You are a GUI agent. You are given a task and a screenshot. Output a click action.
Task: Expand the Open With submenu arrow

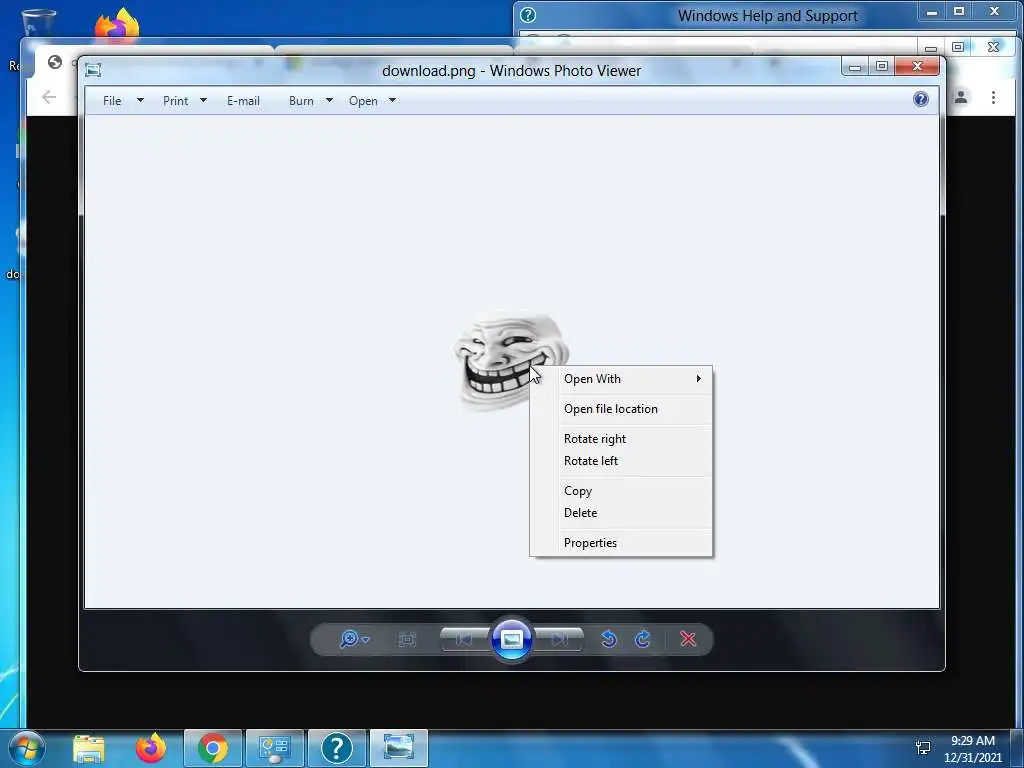point(698,379)
